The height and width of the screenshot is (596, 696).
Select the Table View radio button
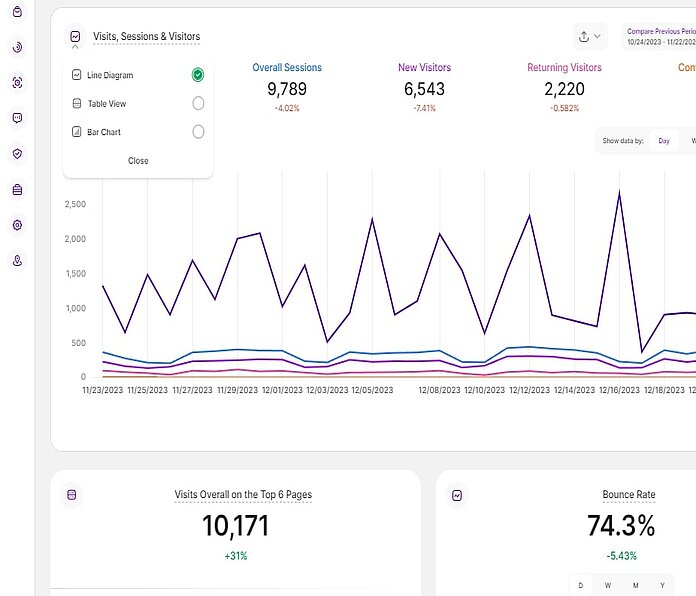[x=198, y=103]
